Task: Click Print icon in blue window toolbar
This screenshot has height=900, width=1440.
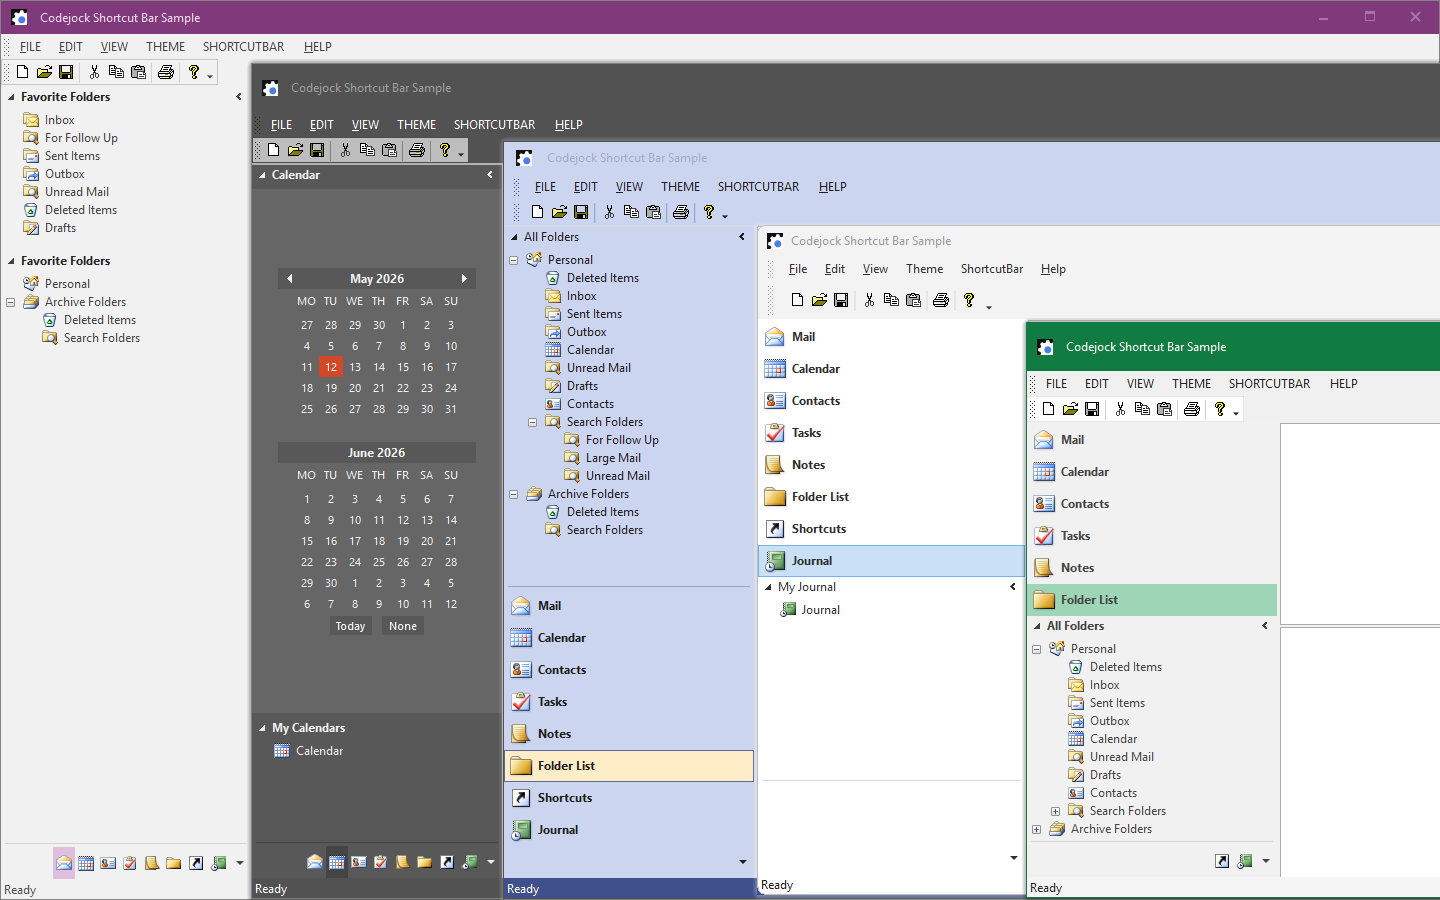Action: pos(681,212)
